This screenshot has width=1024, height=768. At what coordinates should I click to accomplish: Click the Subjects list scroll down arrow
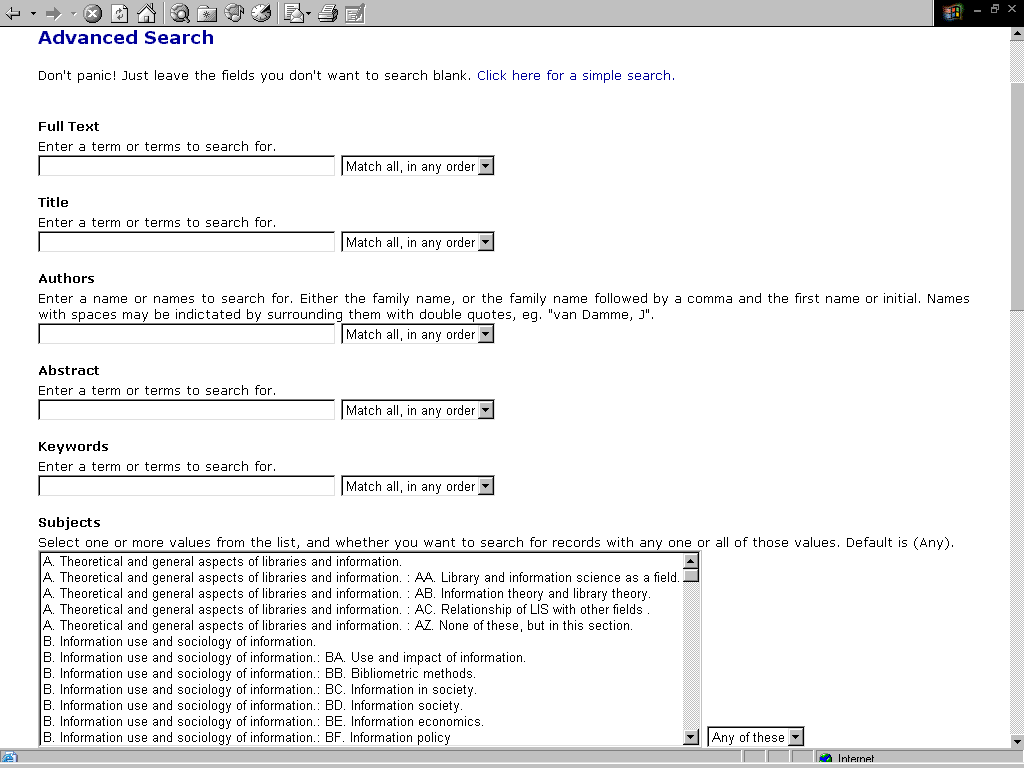coord(690,737)
